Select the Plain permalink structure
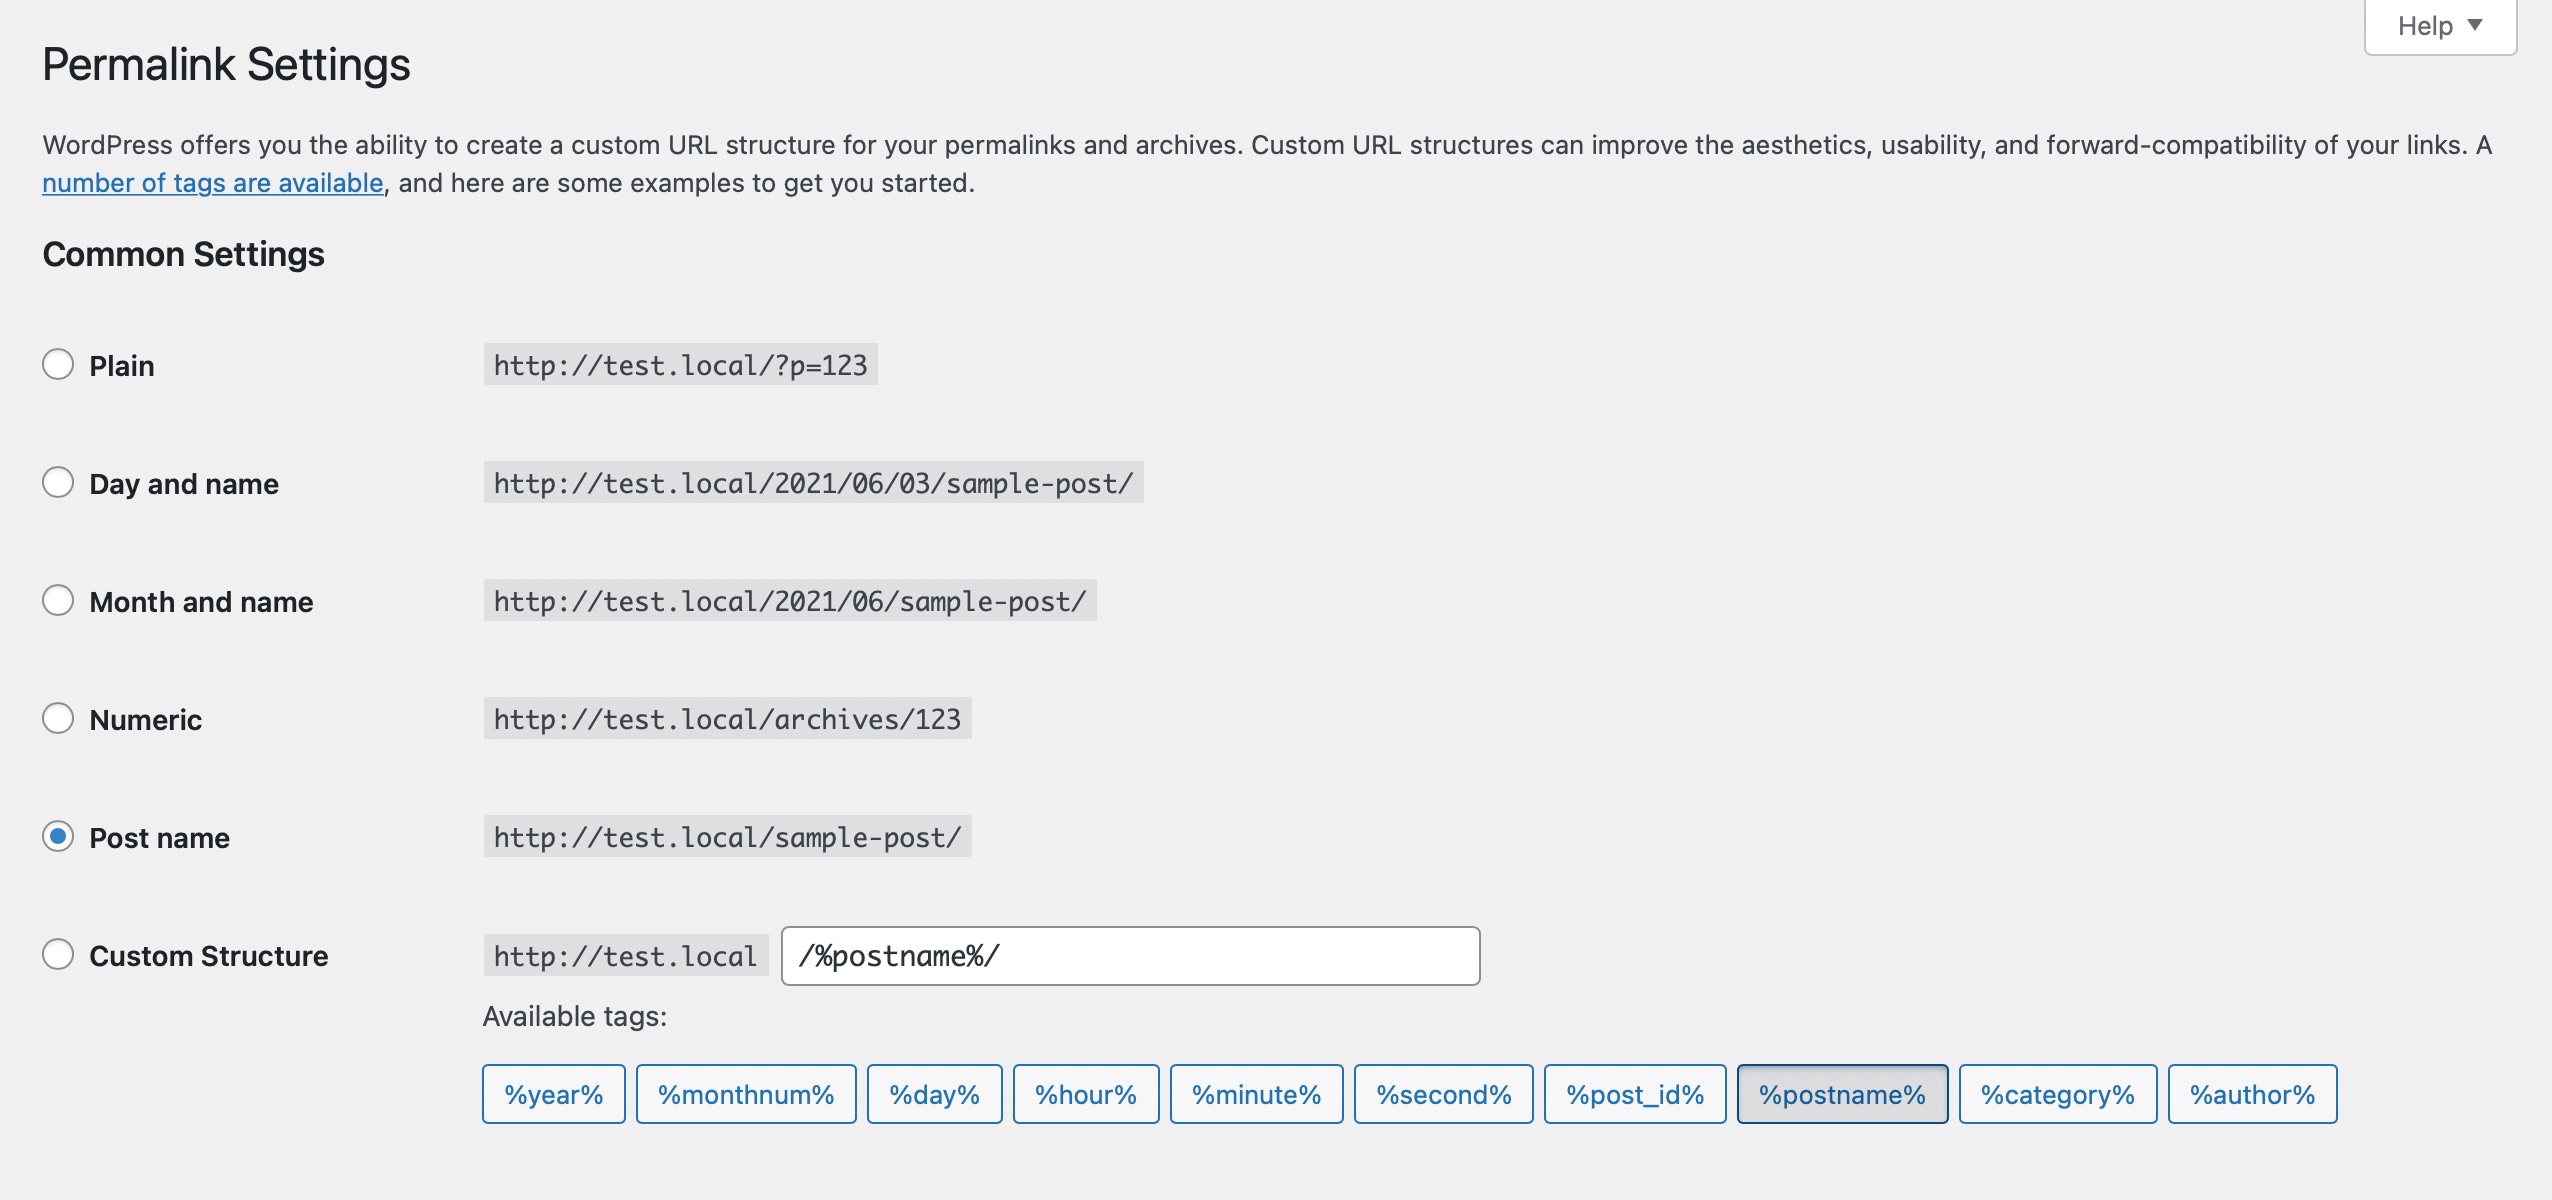 coord(58,364)
